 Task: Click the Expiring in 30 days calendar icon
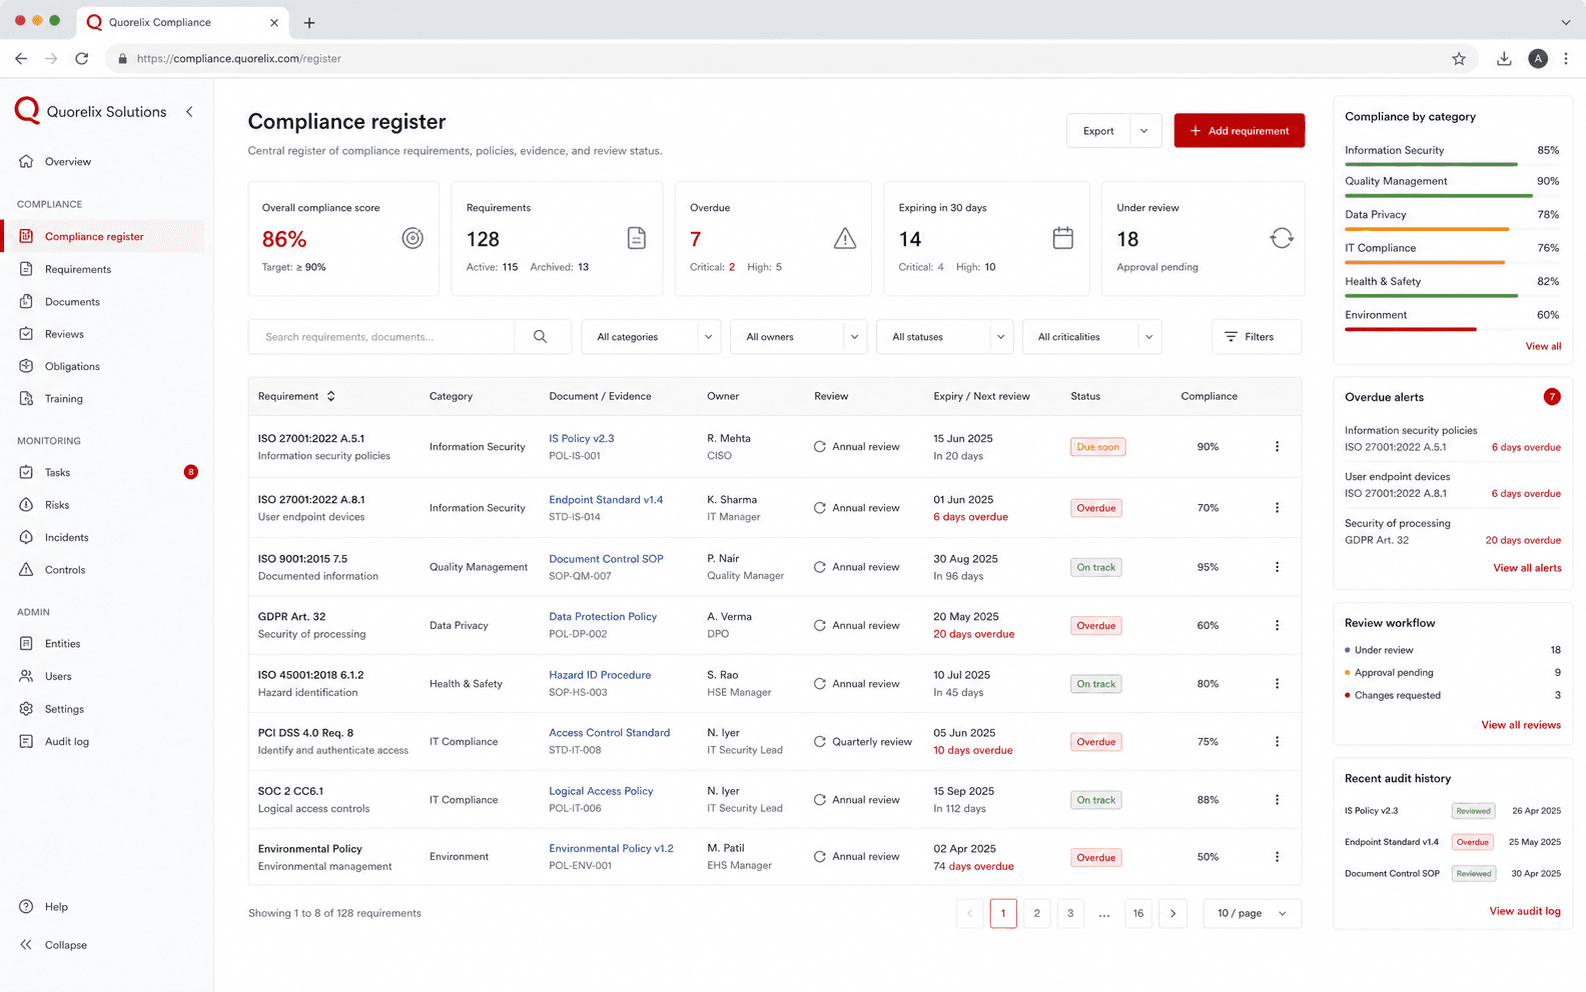coord(1063,238)
